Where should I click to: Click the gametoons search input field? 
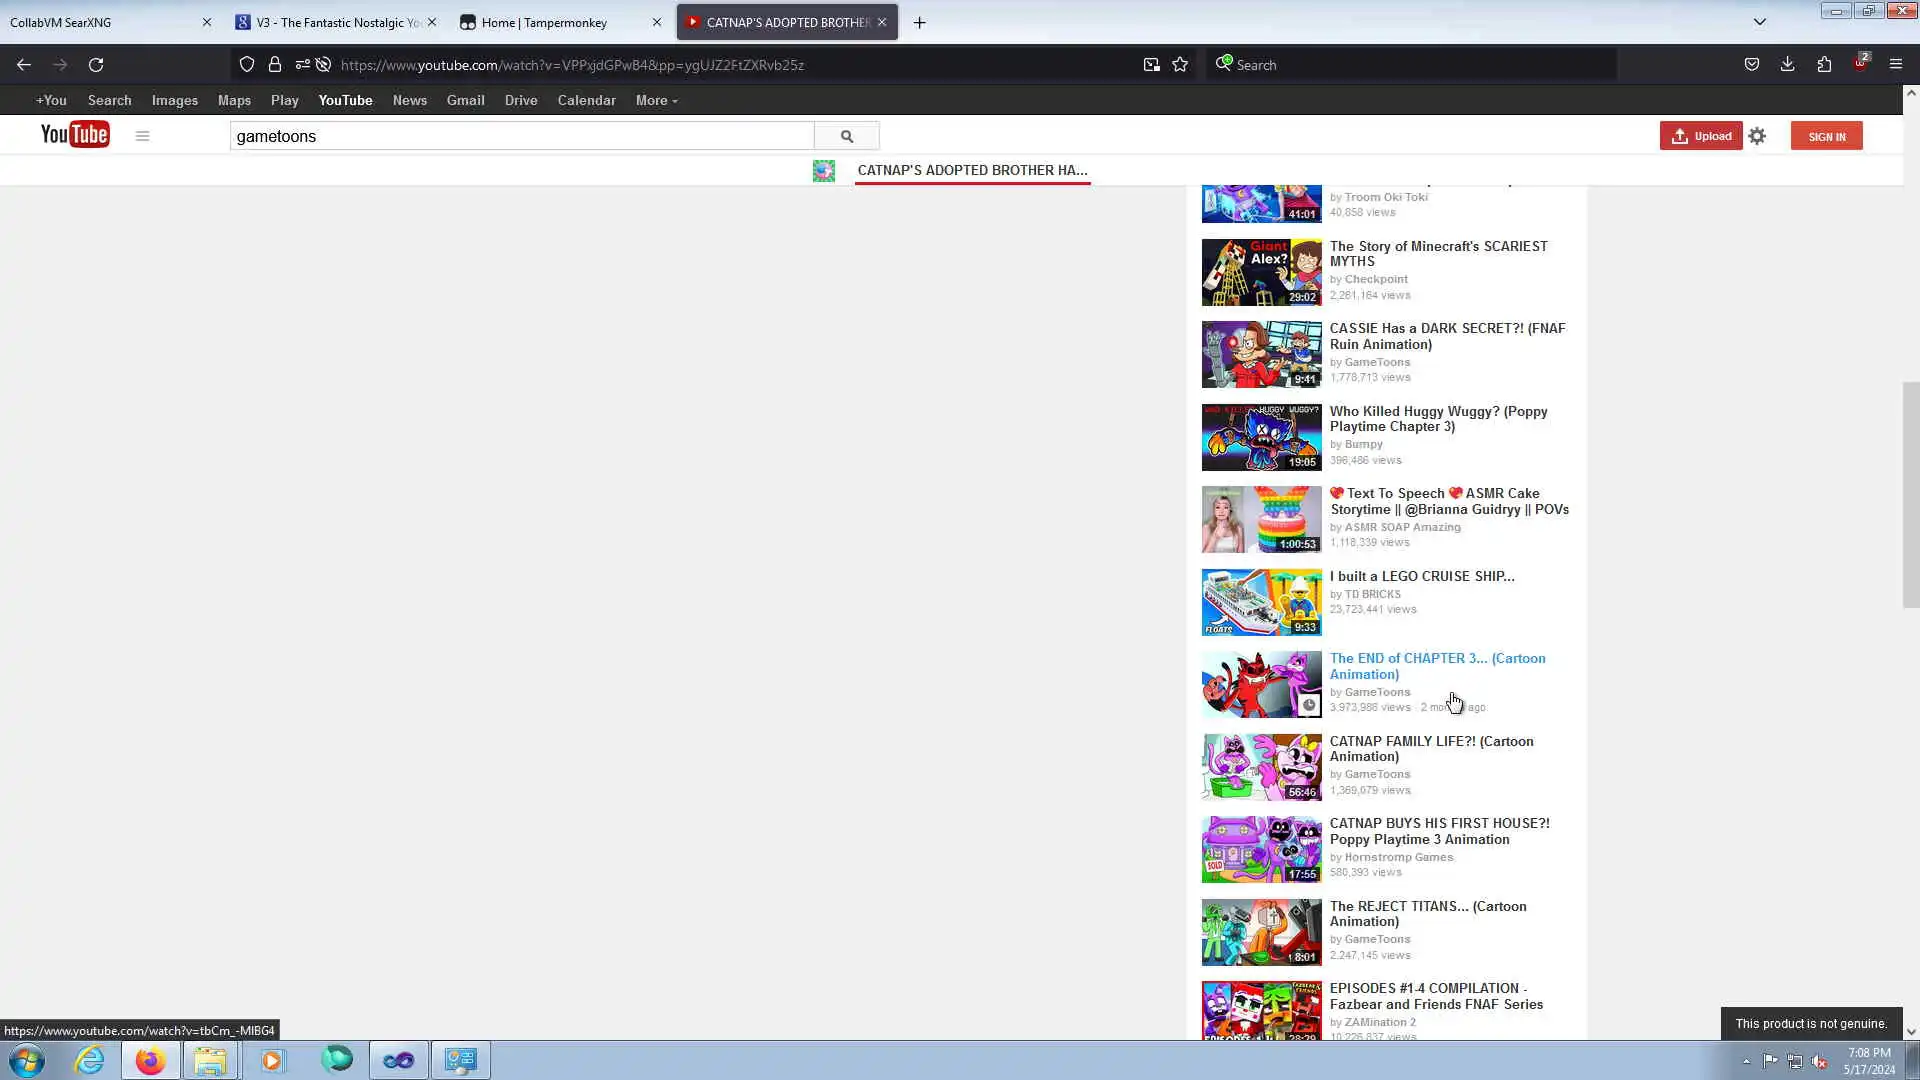tap(520, 136)
